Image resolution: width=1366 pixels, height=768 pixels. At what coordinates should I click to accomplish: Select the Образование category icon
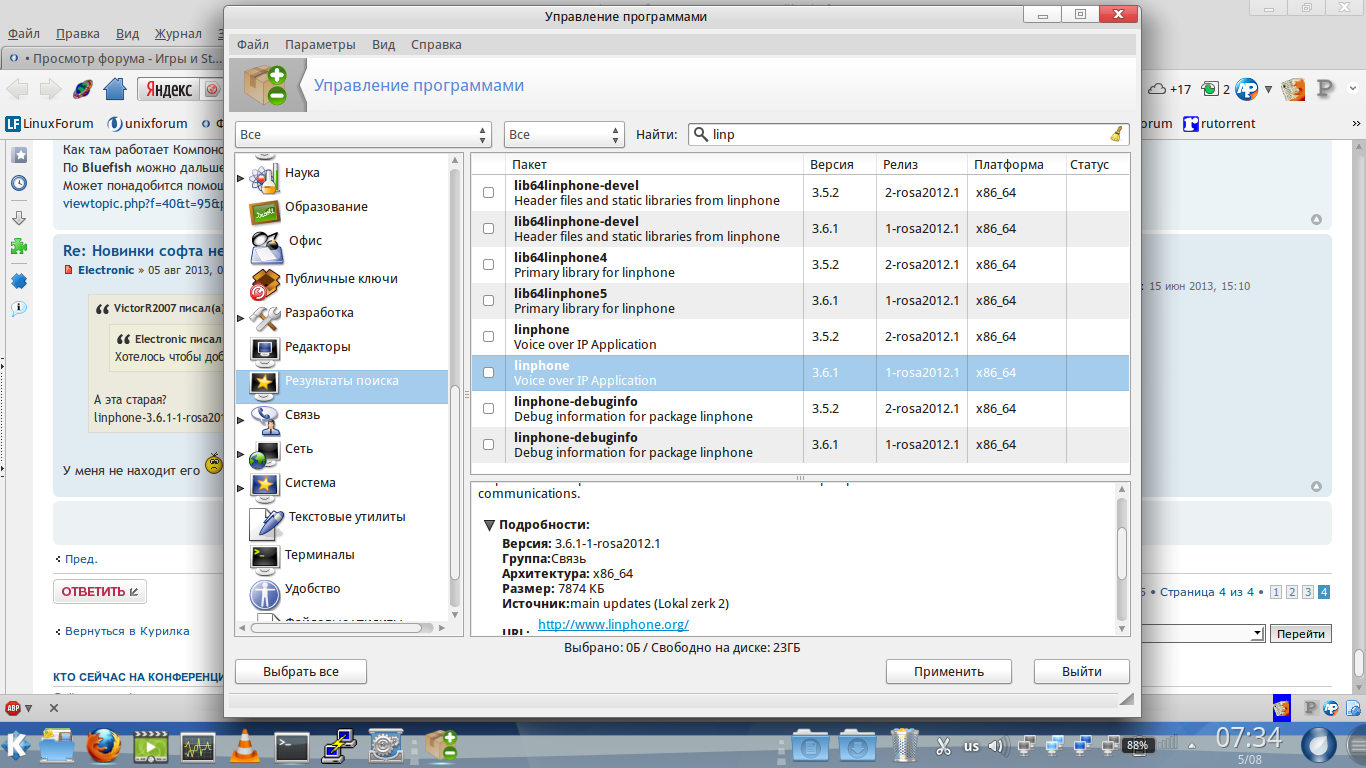point(265,209)
